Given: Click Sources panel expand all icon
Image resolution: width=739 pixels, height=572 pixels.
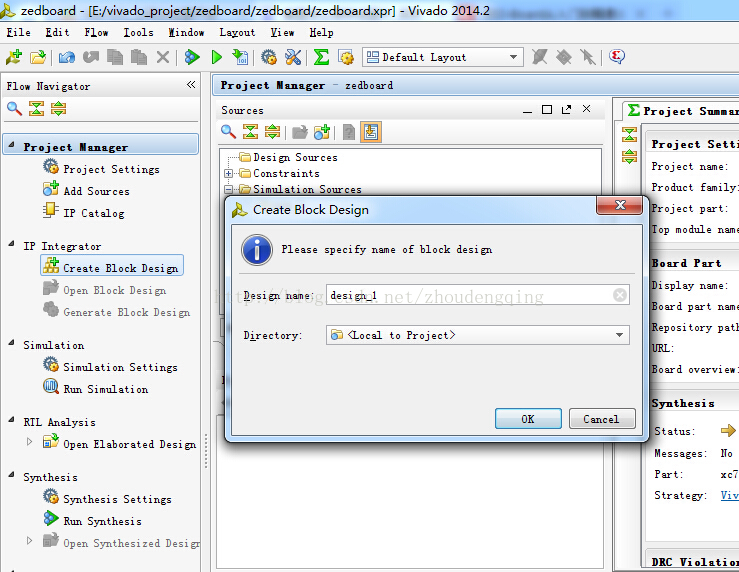Looking at the screenshot, I should pyautogui.click(x=272, y=131).
